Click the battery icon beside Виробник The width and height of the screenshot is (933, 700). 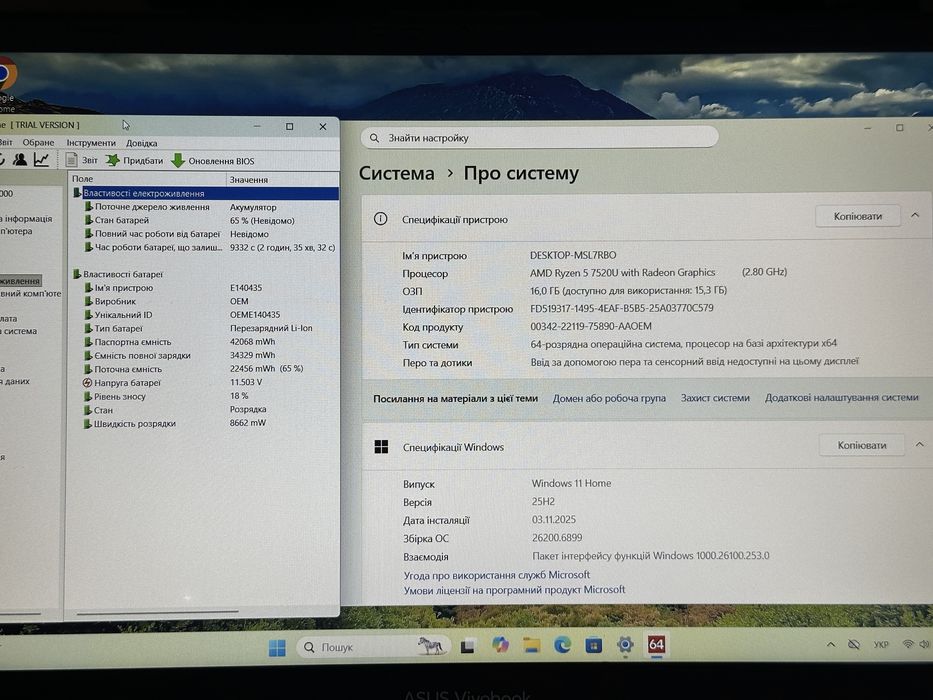[88, 301]
